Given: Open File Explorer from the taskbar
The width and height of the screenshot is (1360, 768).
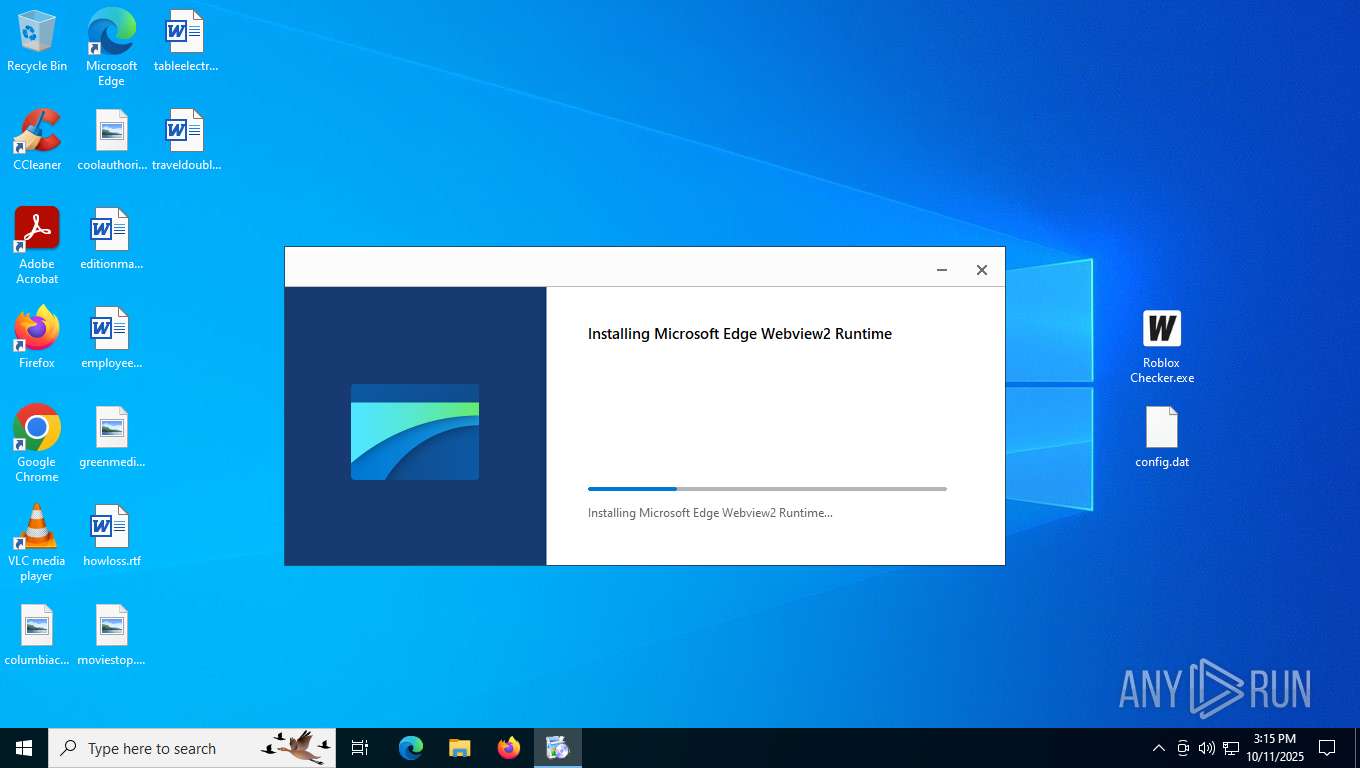Looking at the screenshot, I should pyautogui.click(x=460, y=748).
